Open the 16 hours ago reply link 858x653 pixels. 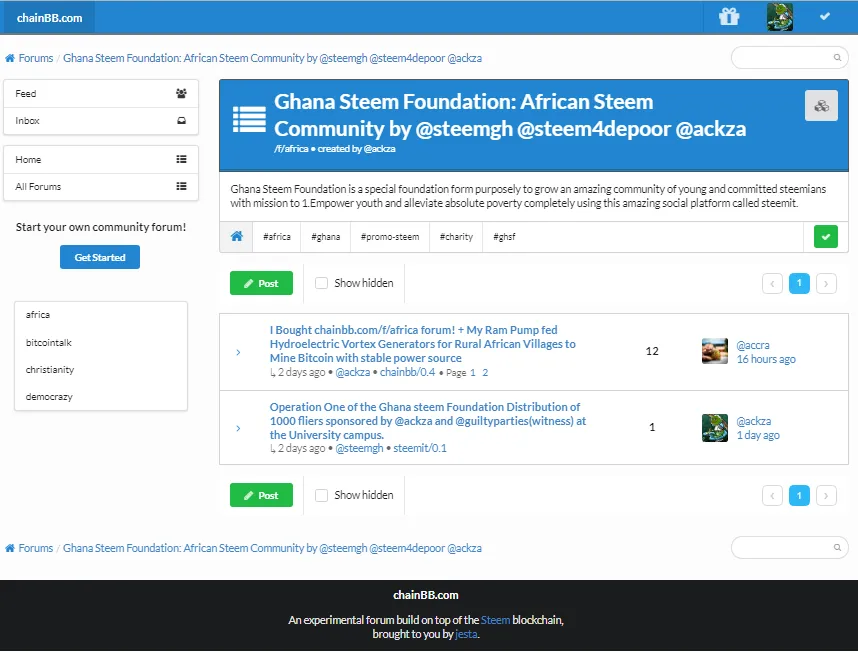pos(766,359)
